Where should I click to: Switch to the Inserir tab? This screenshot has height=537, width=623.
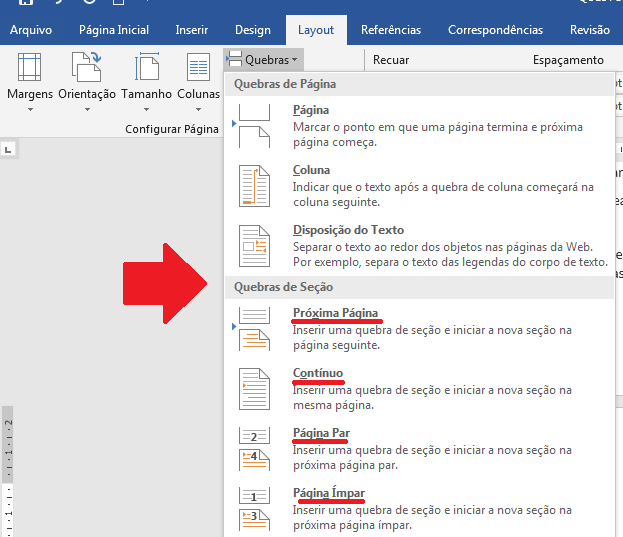tap(191, 30)
